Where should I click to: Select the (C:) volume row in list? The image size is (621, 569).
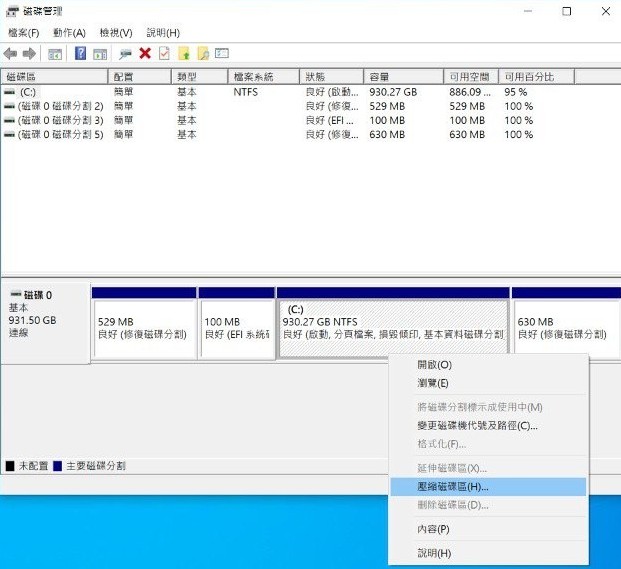(x=28, y=91)
